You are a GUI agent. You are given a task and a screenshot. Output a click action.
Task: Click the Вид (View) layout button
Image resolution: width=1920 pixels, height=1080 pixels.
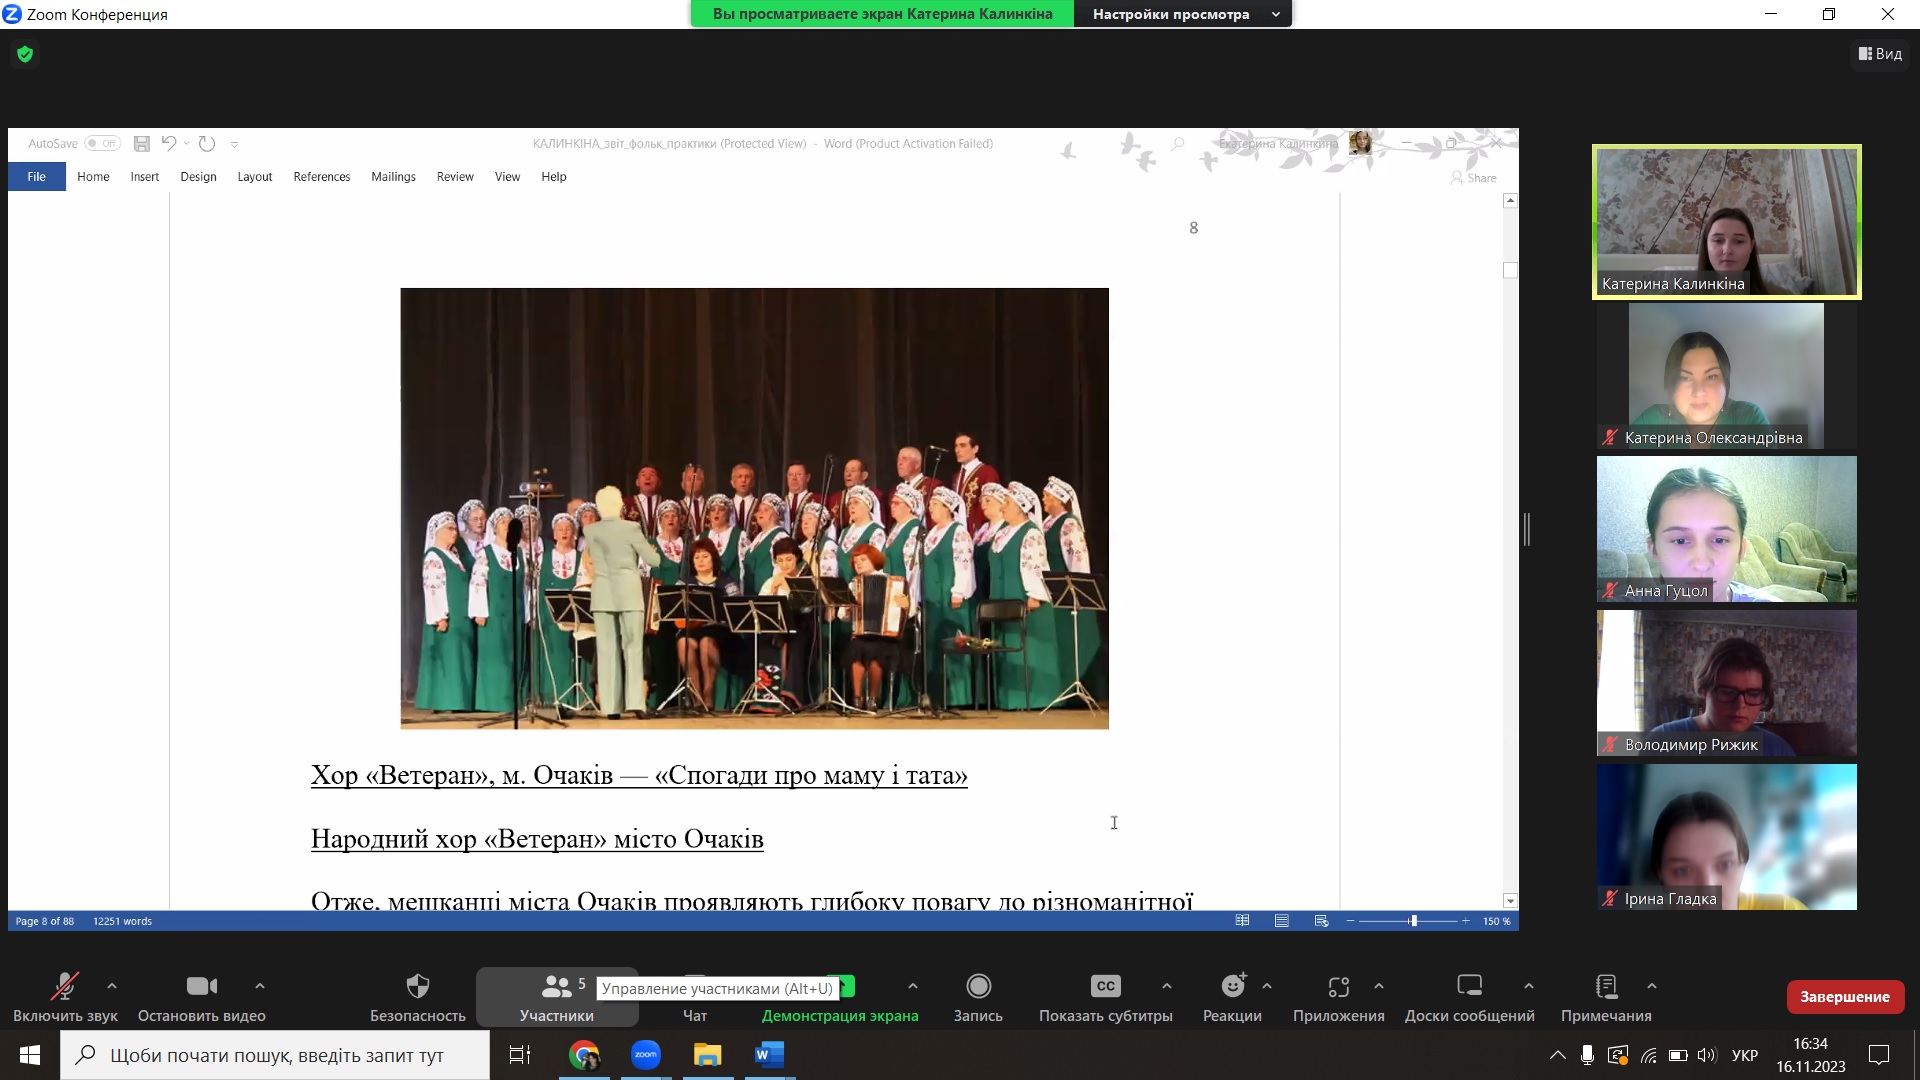coord(1880,54)
